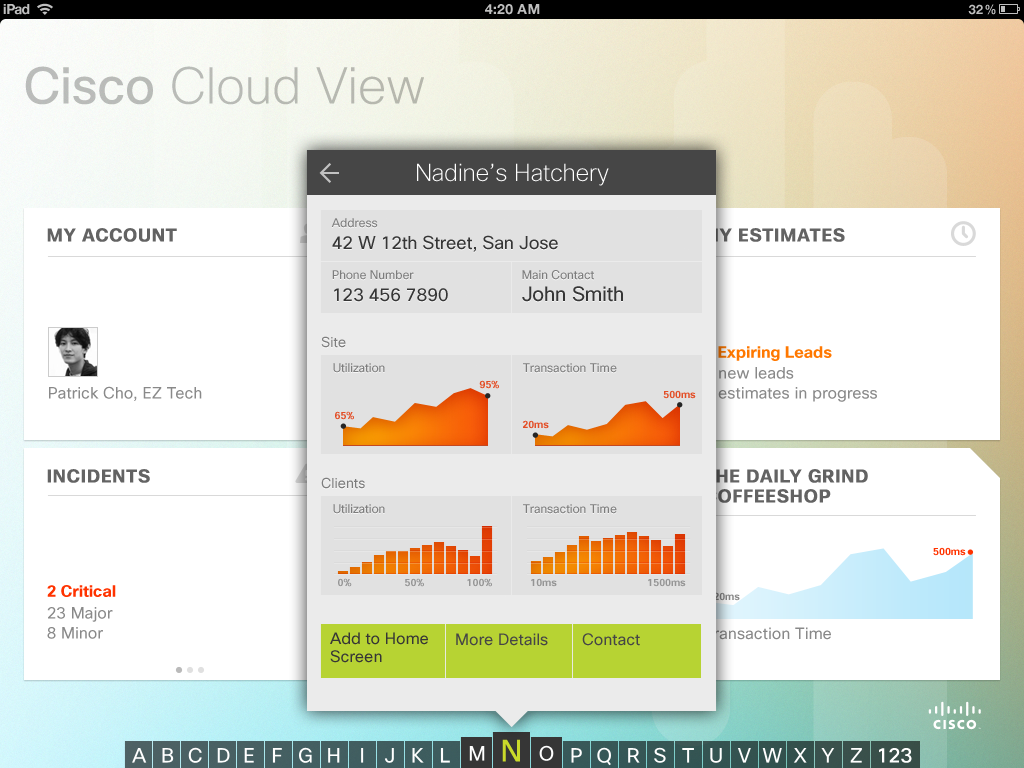Tap the Cisco logo at bottom right
The height and width of the screenshot is (768, 1024).
[x=954, y=716]
